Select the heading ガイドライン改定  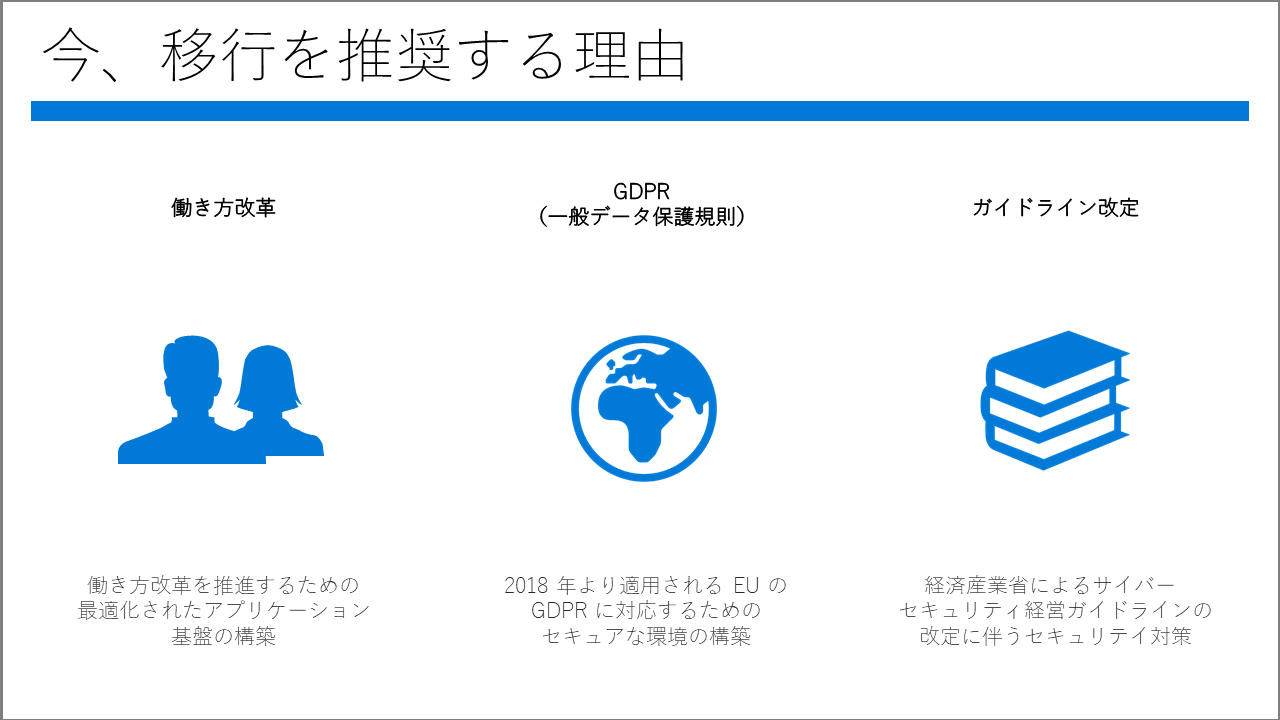(1056, 208)
